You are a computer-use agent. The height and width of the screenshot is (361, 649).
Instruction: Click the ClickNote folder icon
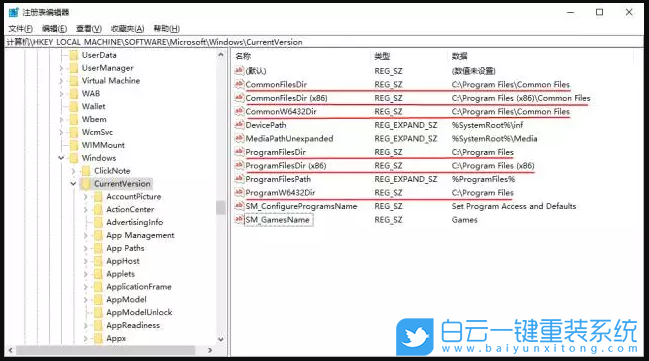(x=86, y=171)
